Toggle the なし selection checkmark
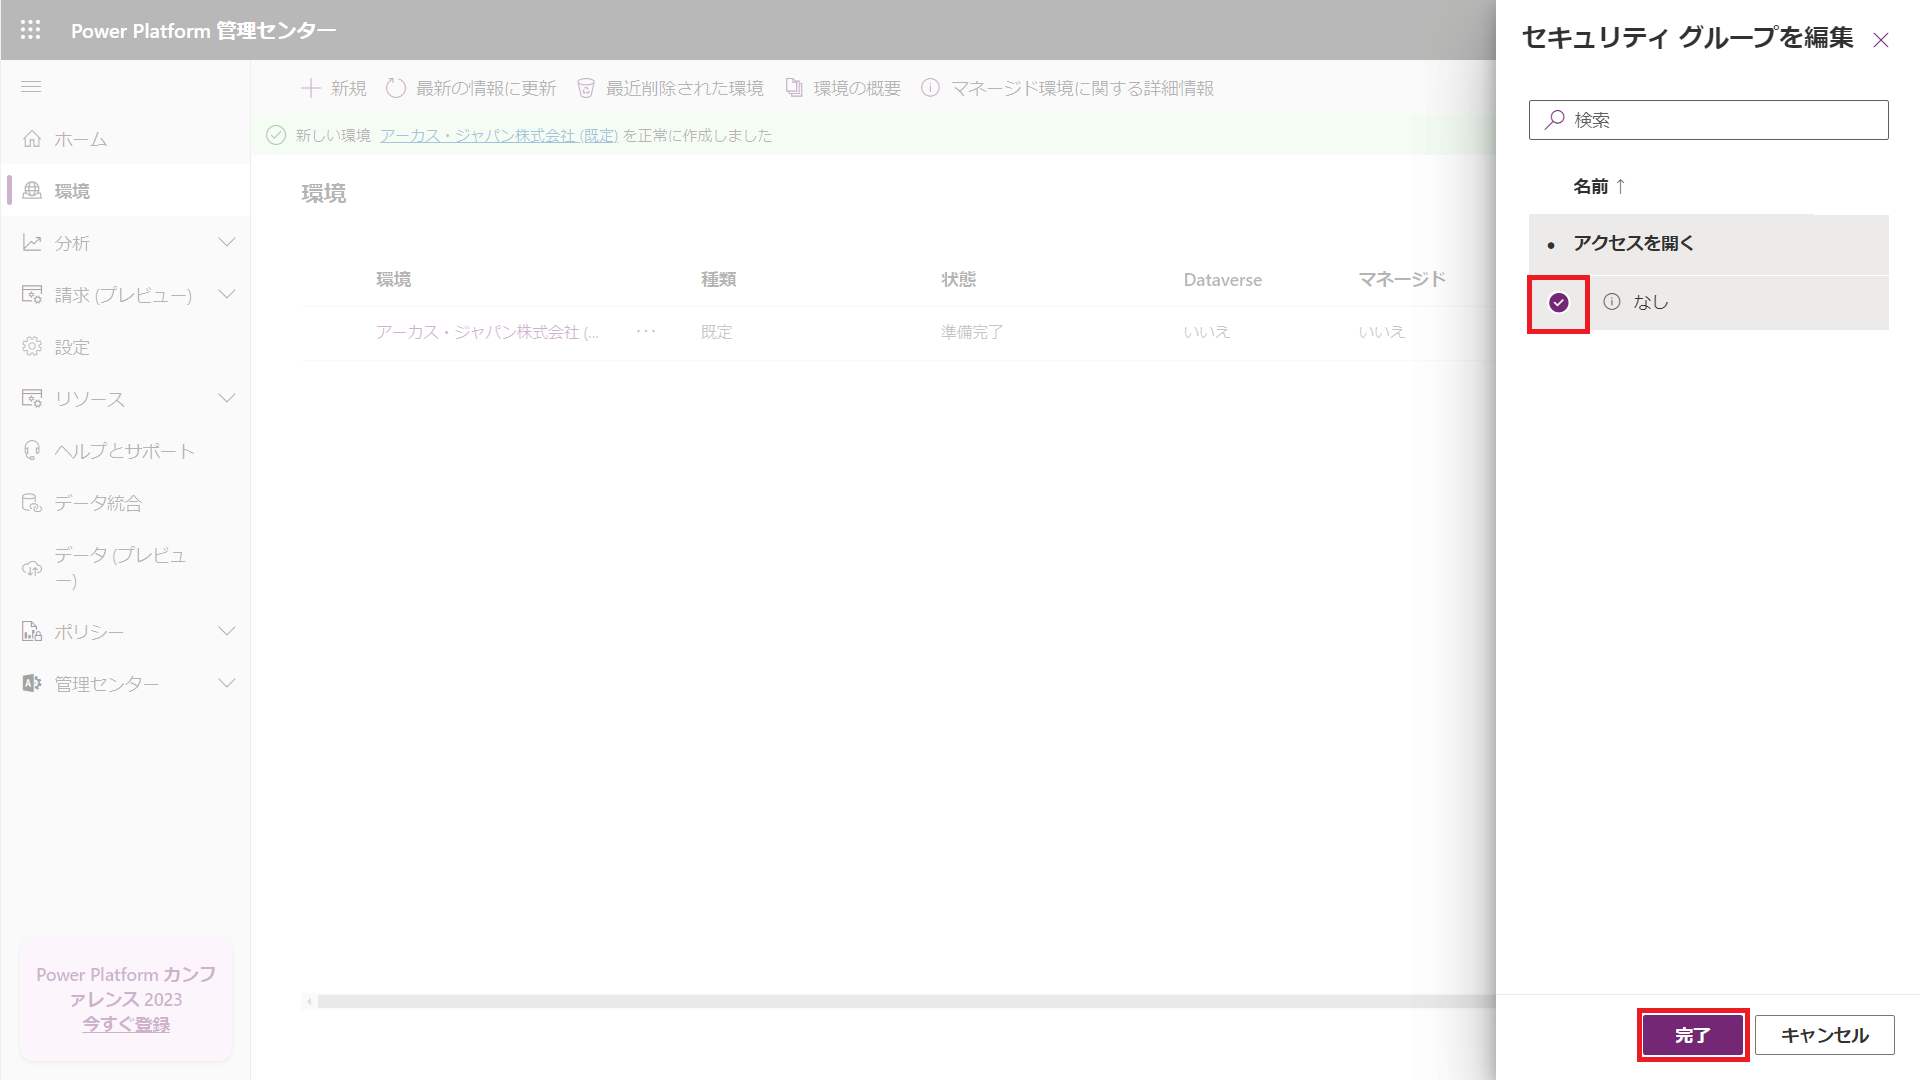 coord(1559,303)
